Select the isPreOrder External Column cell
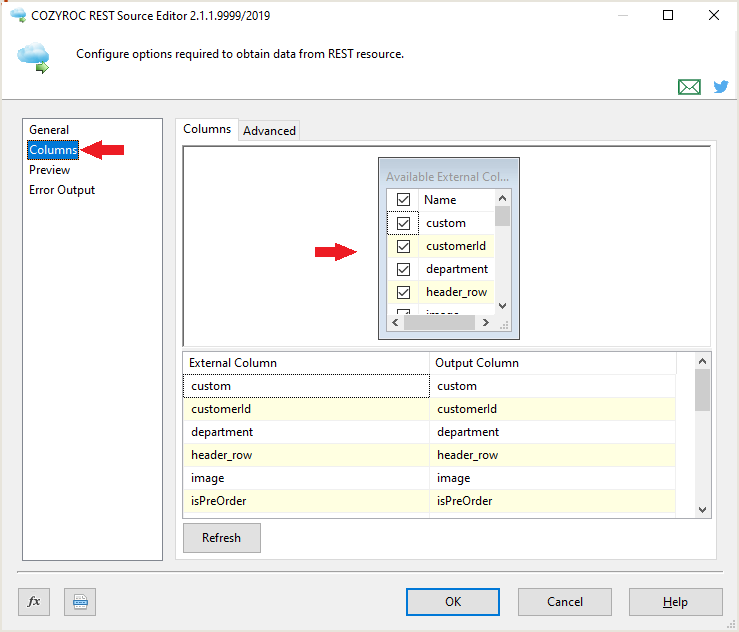The height and width of the screenshot is (632, 739). point(306,501)
